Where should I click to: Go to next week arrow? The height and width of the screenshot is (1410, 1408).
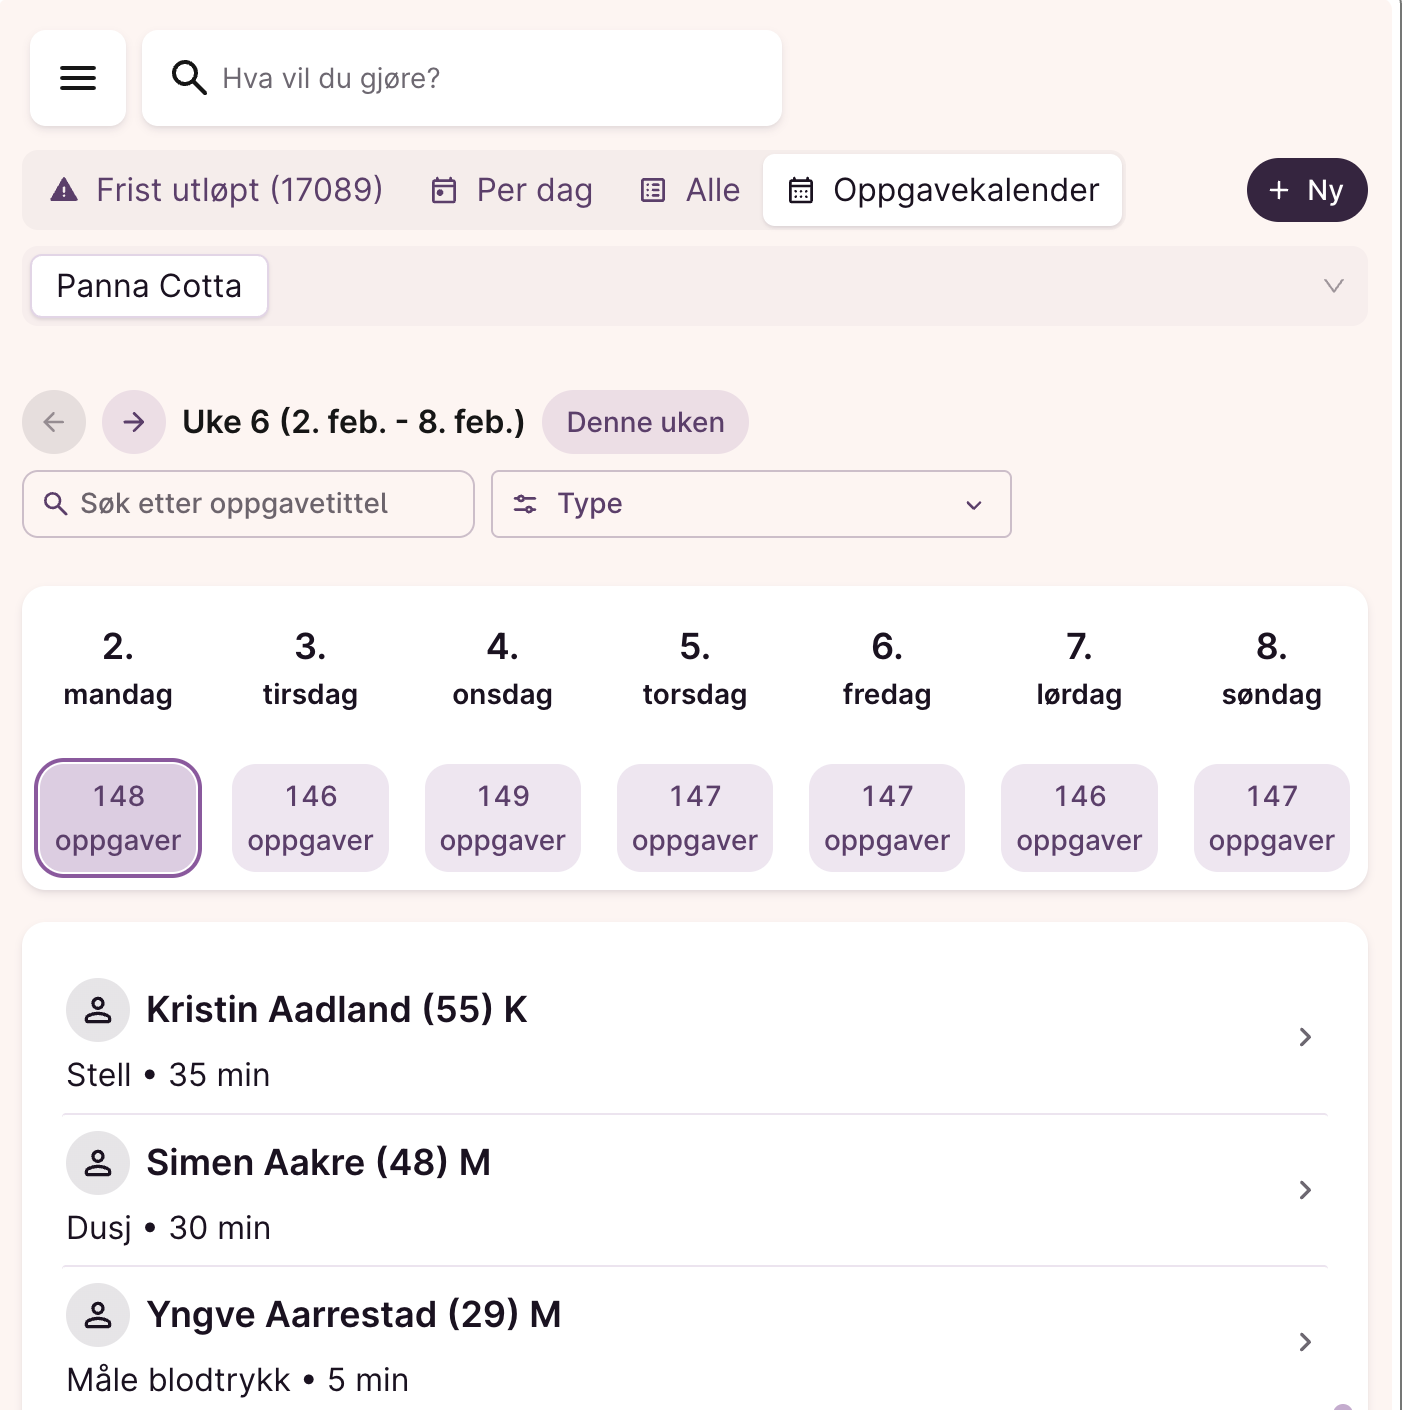pyautogui.click(x=134, y=422)
